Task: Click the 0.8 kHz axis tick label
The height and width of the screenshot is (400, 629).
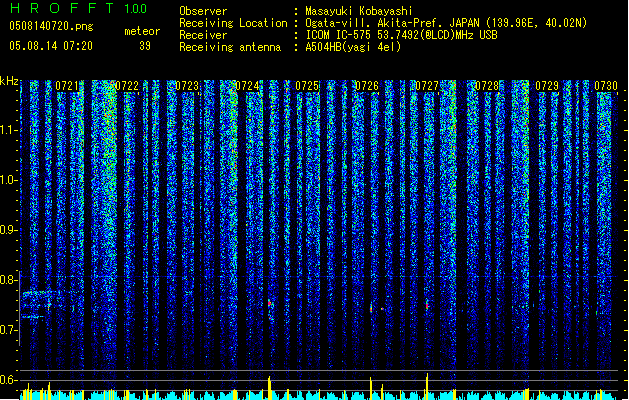Action: tap(9, 280)
